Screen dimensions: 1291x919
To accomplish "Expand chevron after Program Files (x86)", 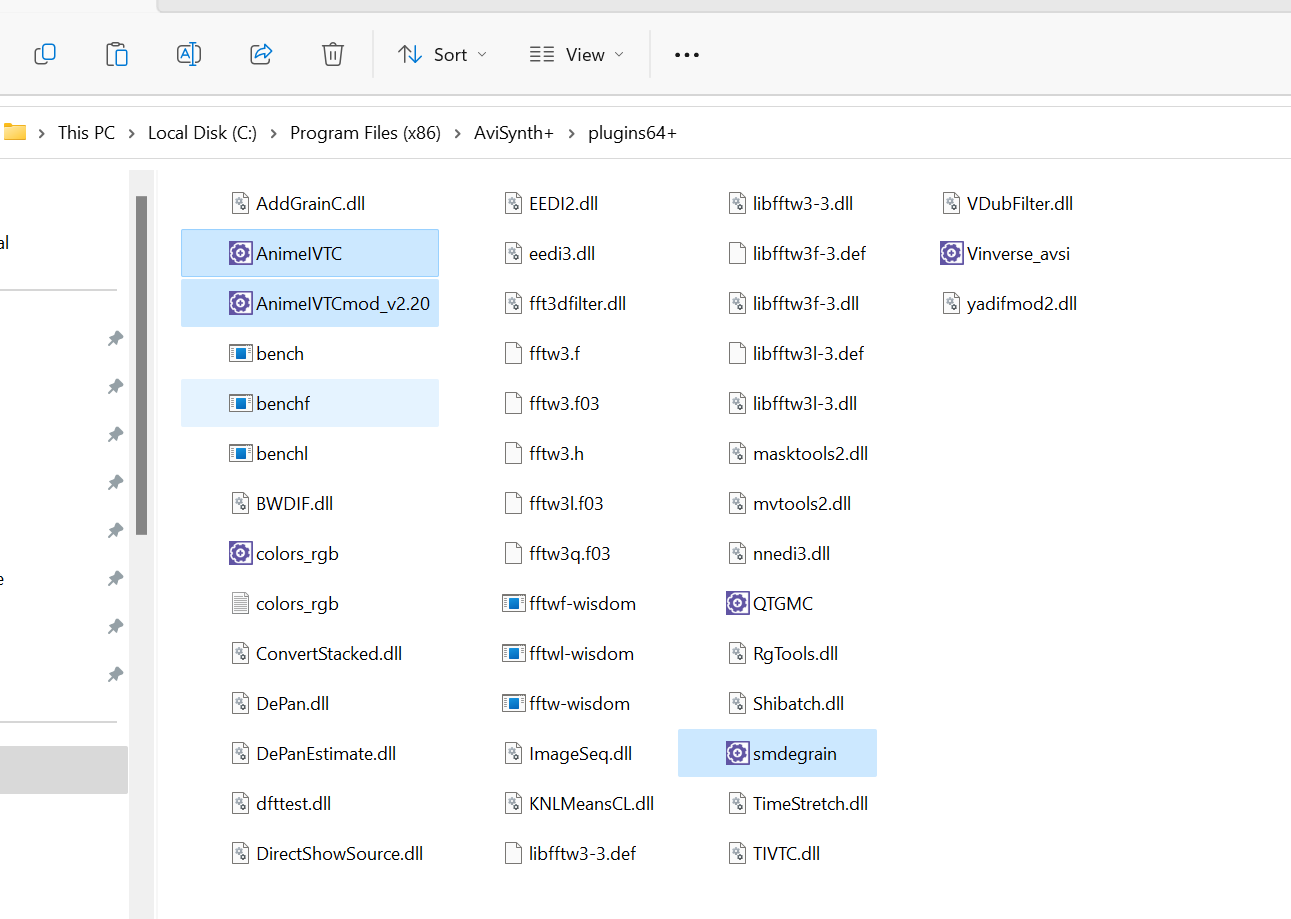I will (x=457, y=133).
